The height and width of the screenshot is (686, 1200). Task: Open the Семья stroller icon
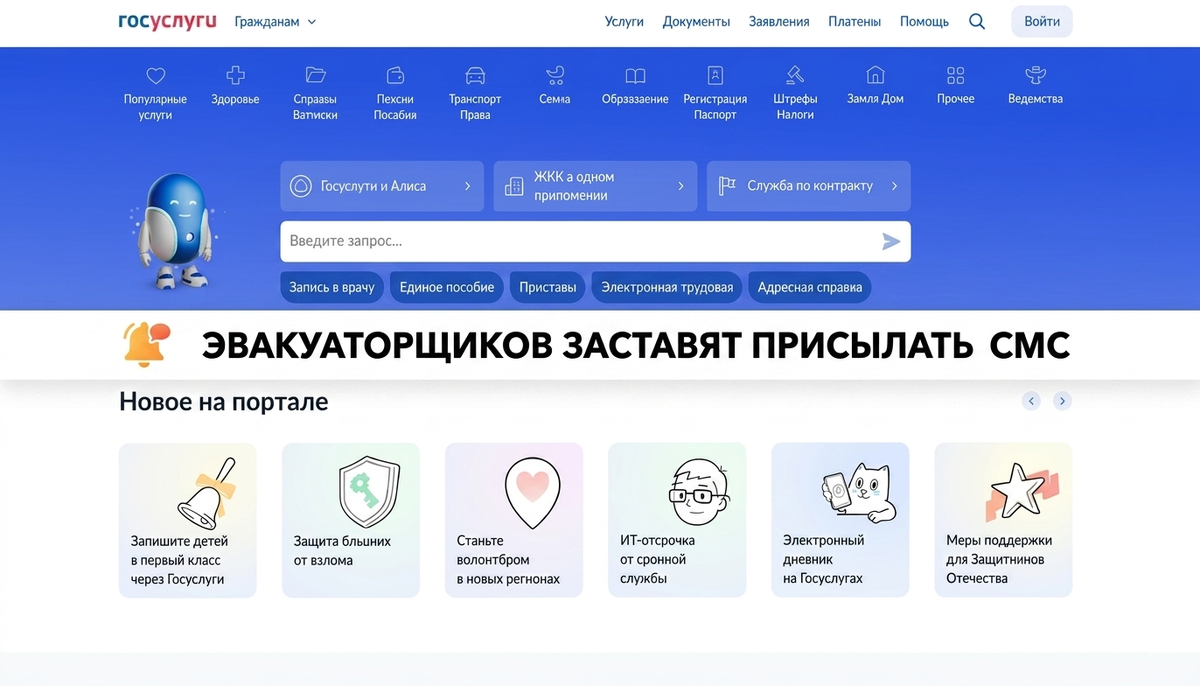pos(555,75)
